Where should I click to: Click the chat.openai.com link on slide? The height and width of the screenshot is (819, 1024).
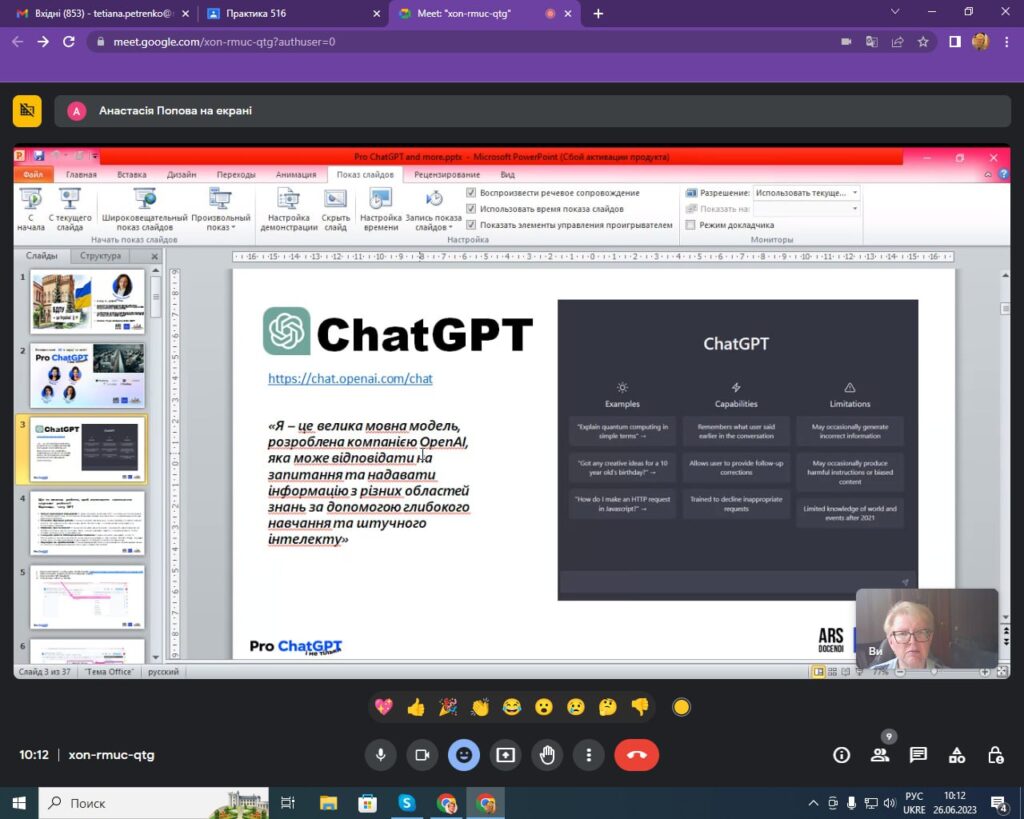[x=350, y=379]
